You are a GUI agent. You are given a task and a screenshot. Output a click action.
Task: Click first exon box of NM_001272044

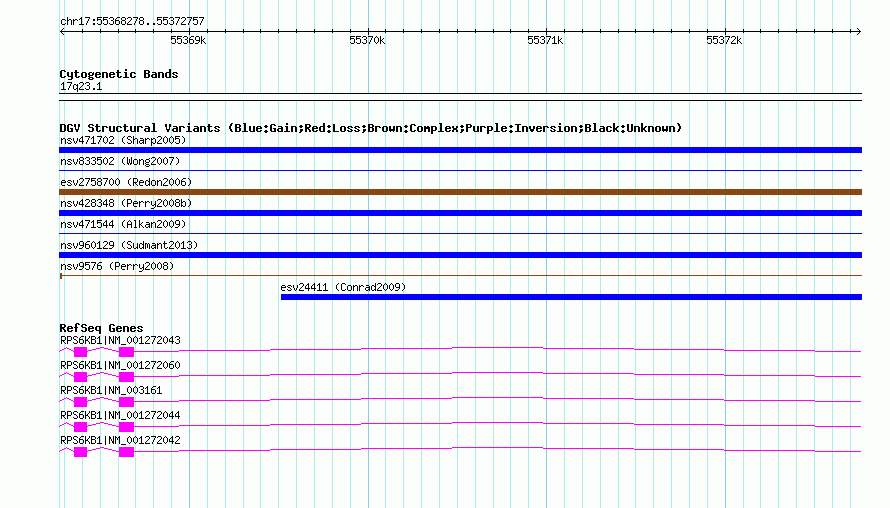[x=81, y=427]
